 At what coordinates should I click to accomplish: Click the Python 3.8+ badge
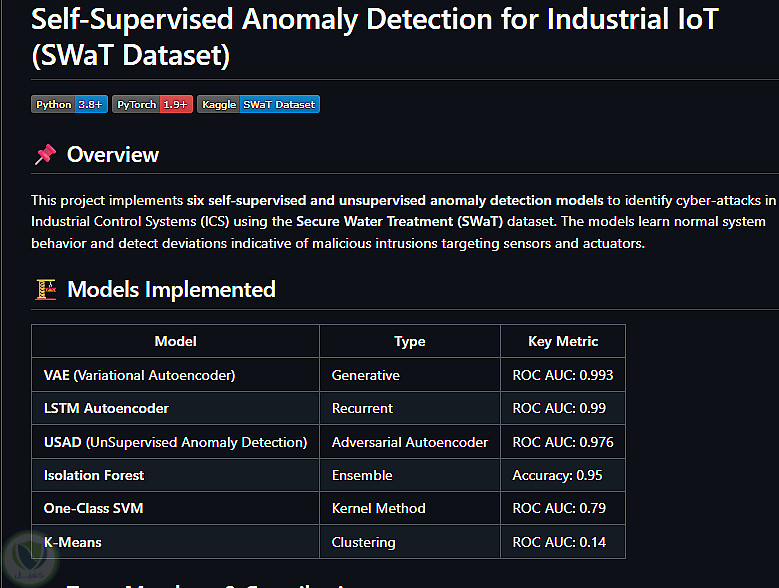69,104
